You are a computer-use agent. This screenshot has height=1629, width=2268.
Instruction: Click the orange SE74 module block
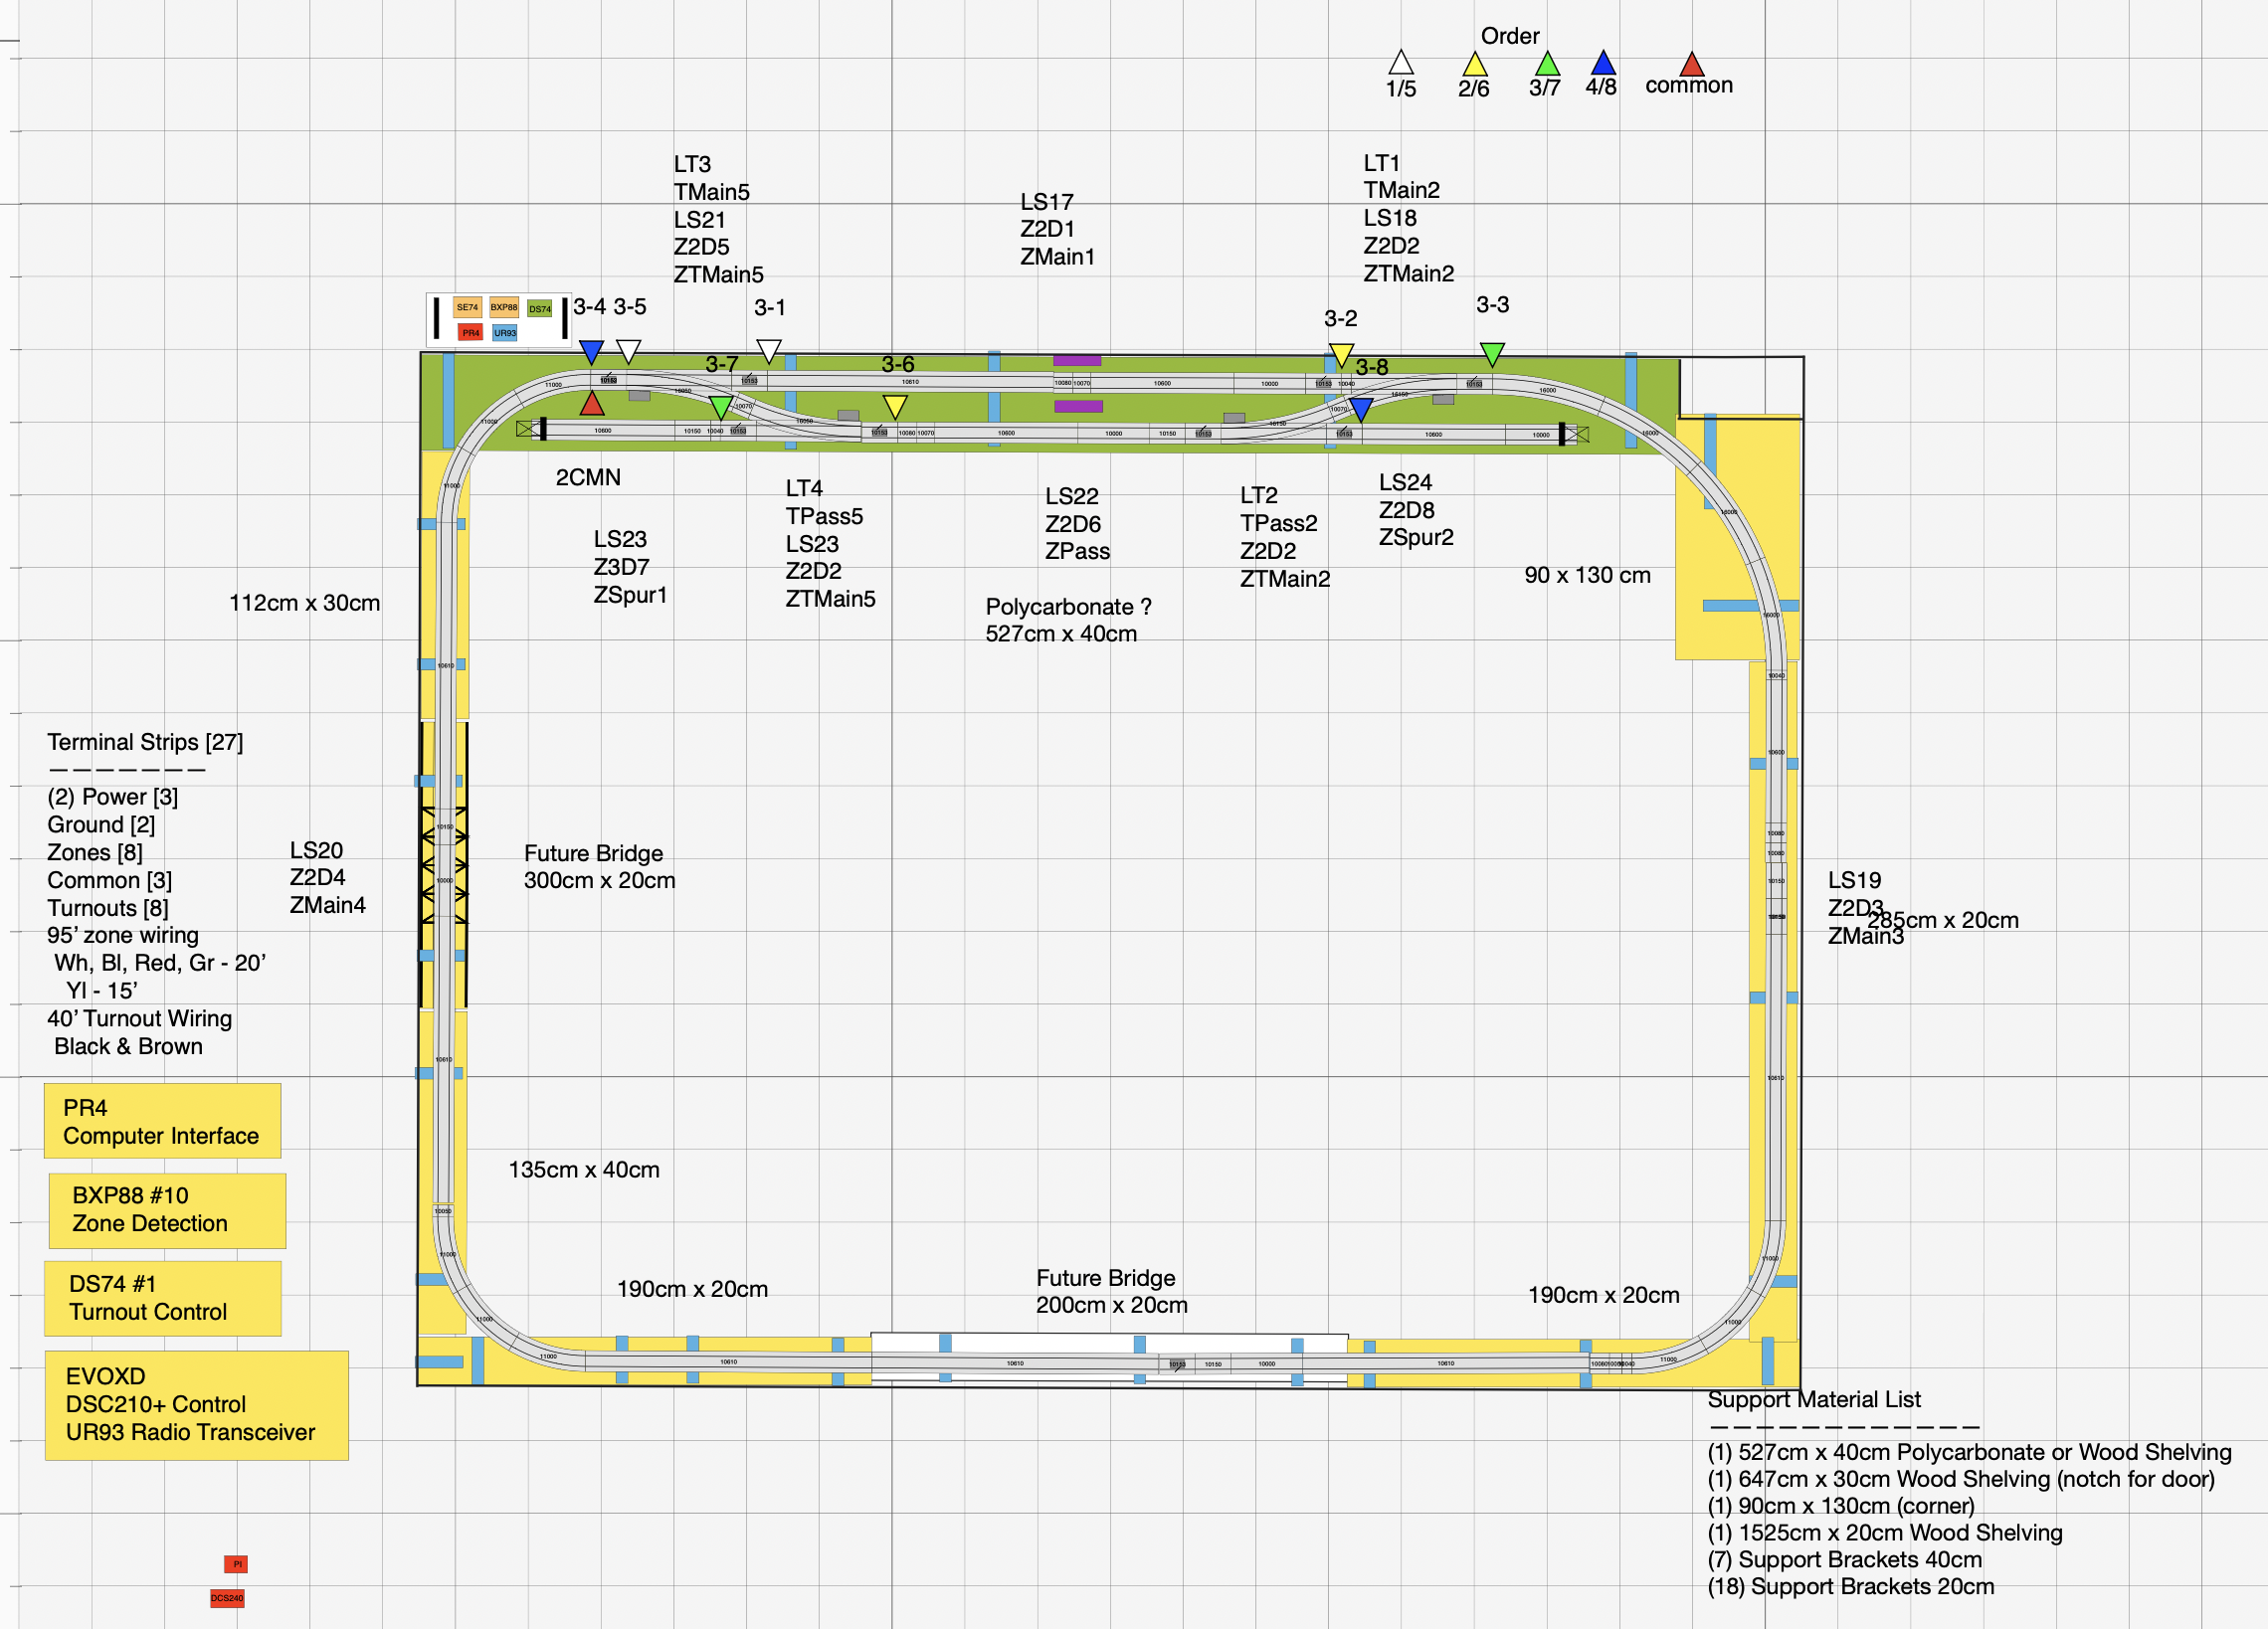(x=467, y=308)
